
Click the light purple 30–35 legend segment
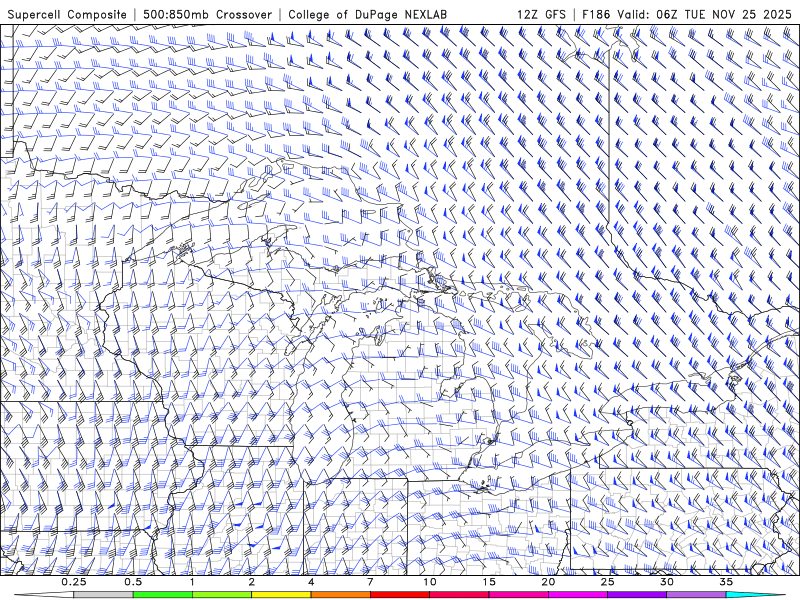pyautogui.click(x=696, y=595)
